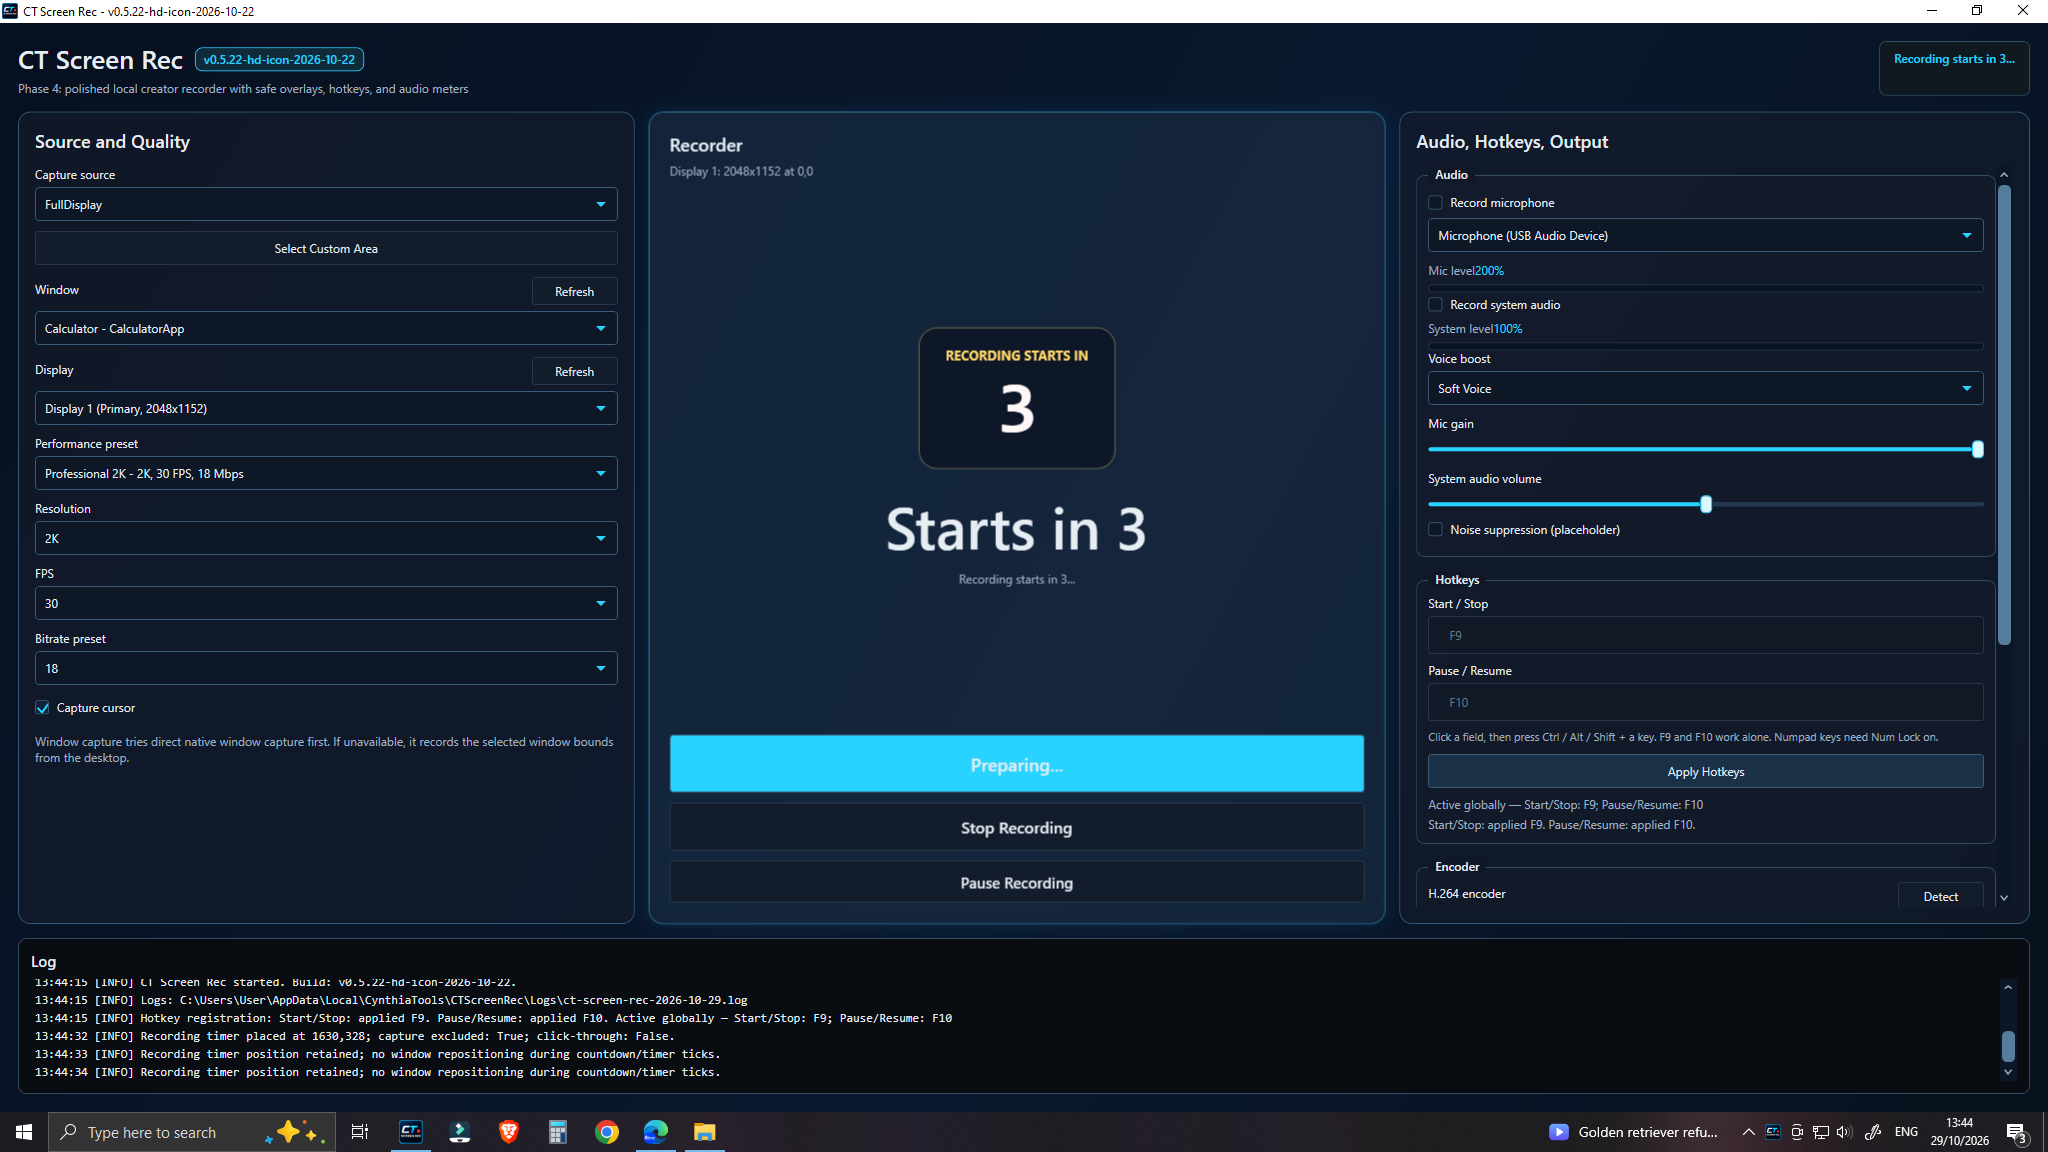The width and height of the screenshot is (2048, 1152).
Task: Open the Capture source dropdown
Action: pyautogui.click(x=326, y=204)
